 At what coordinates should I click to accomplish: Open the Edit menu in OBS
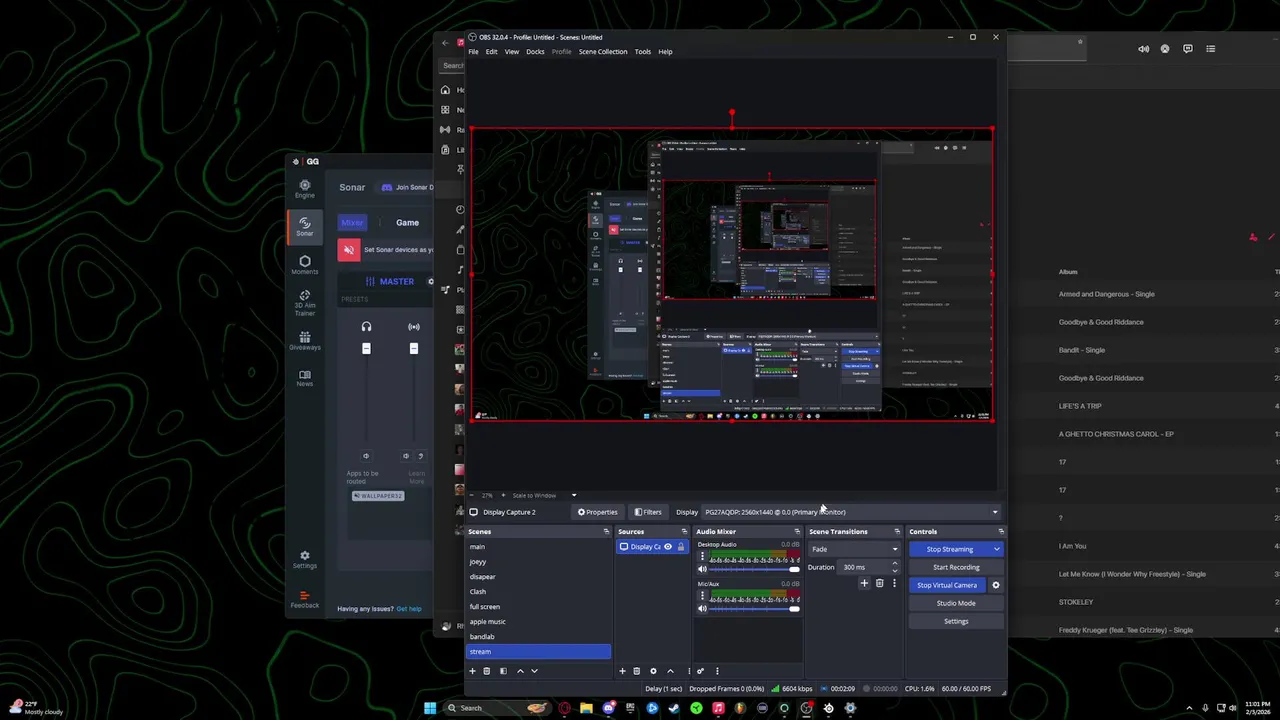point(491,51)
